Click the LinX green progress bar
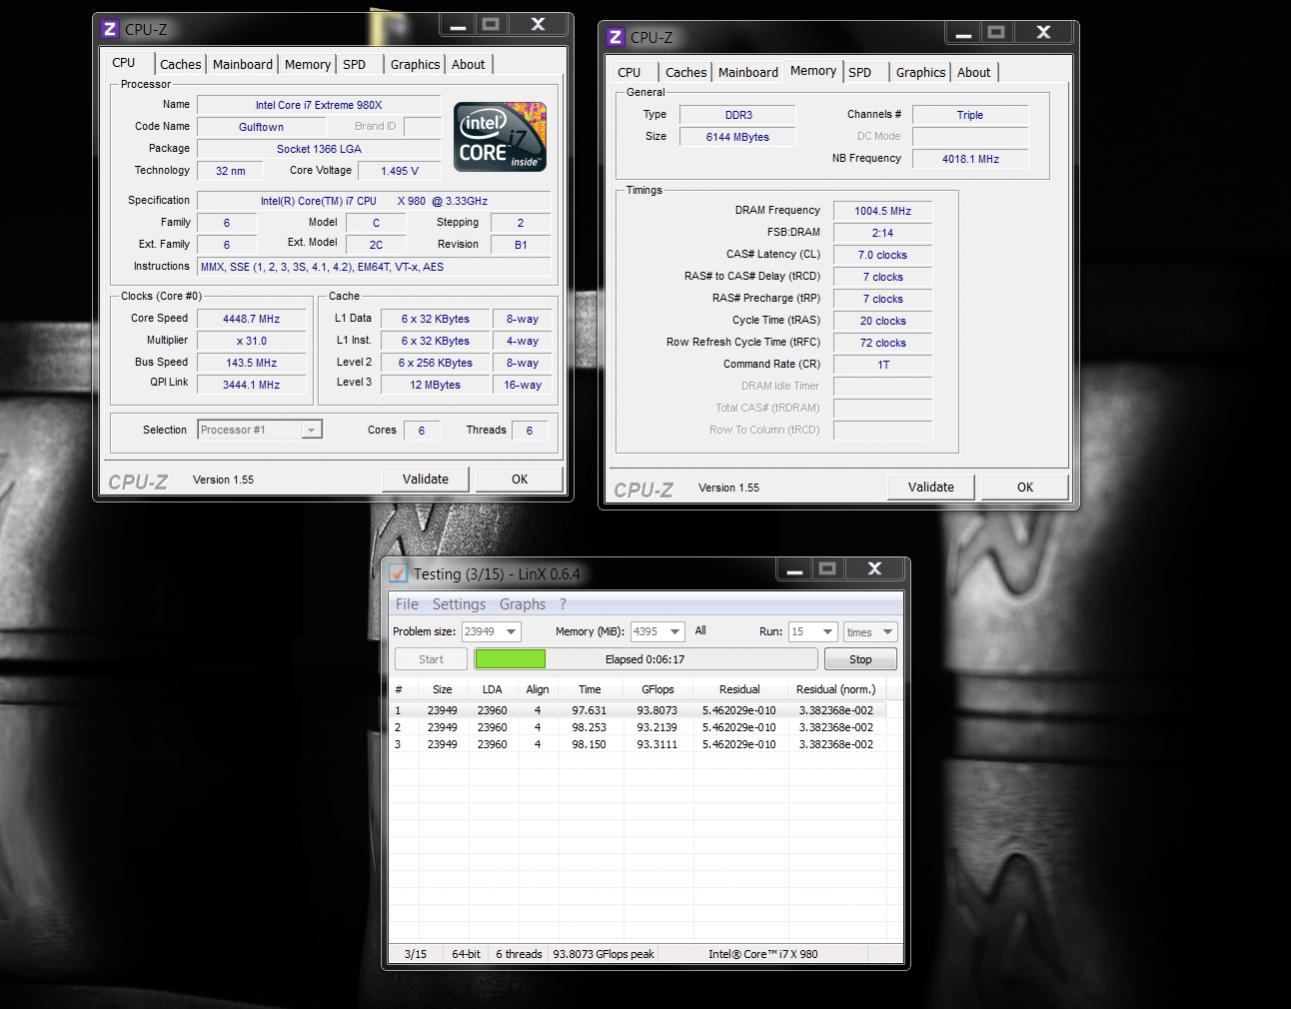The image size is (1291, 1009). click(x=510, y=659)
